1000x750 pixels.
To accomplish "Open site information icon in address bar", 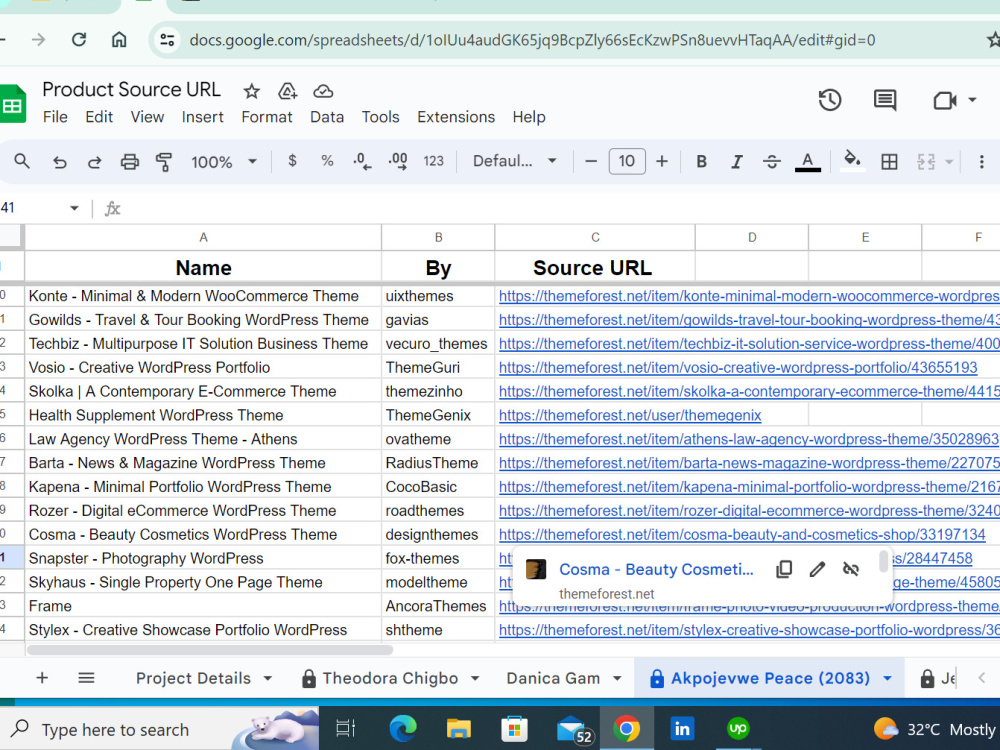I will pyautogui.click(x=167, y=40).
